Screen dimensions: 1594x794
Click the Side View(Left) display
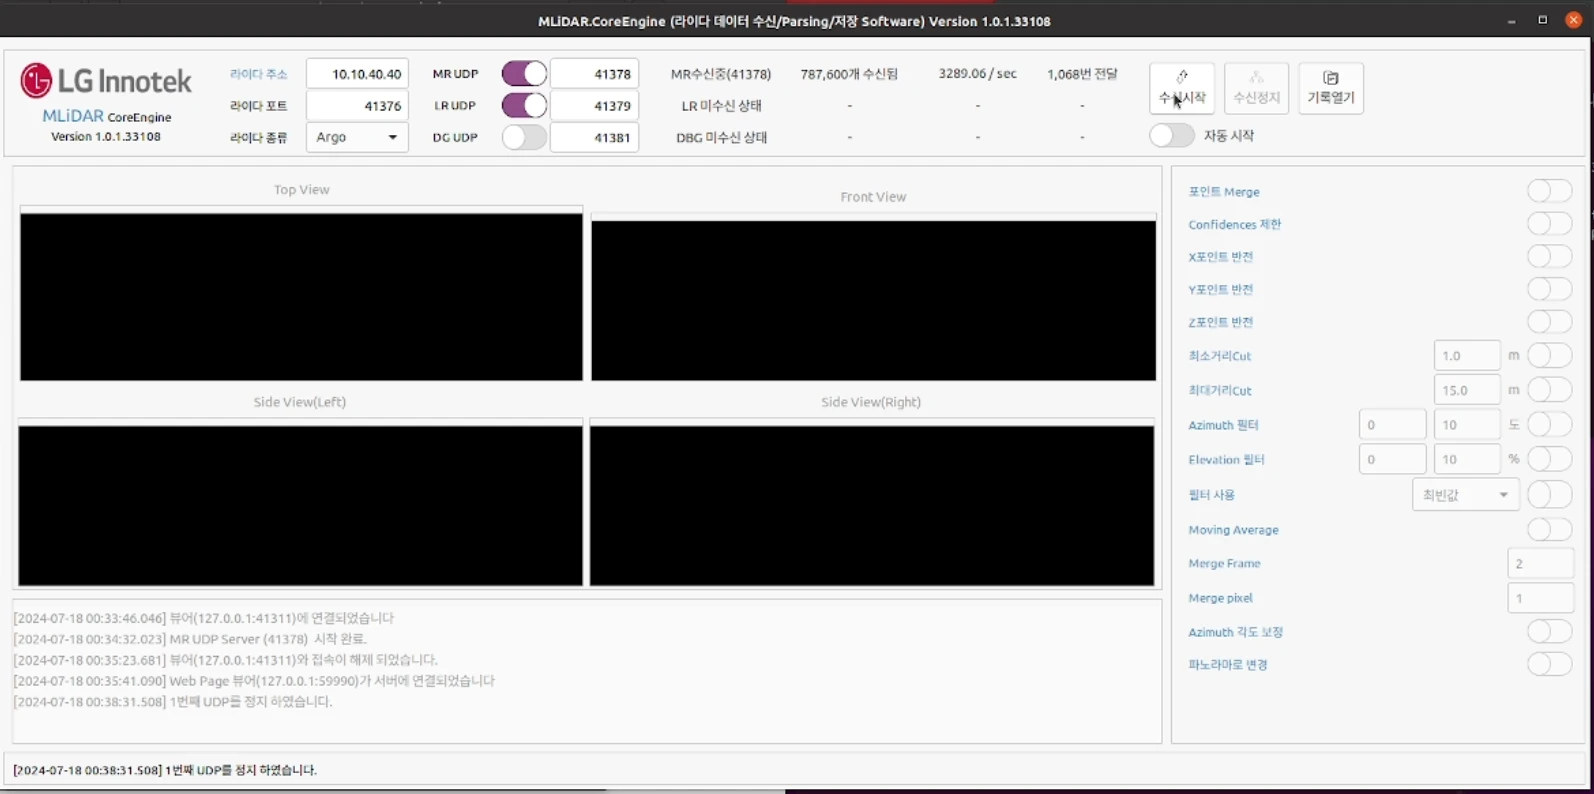pyautogui.click(x=300, y=506)
